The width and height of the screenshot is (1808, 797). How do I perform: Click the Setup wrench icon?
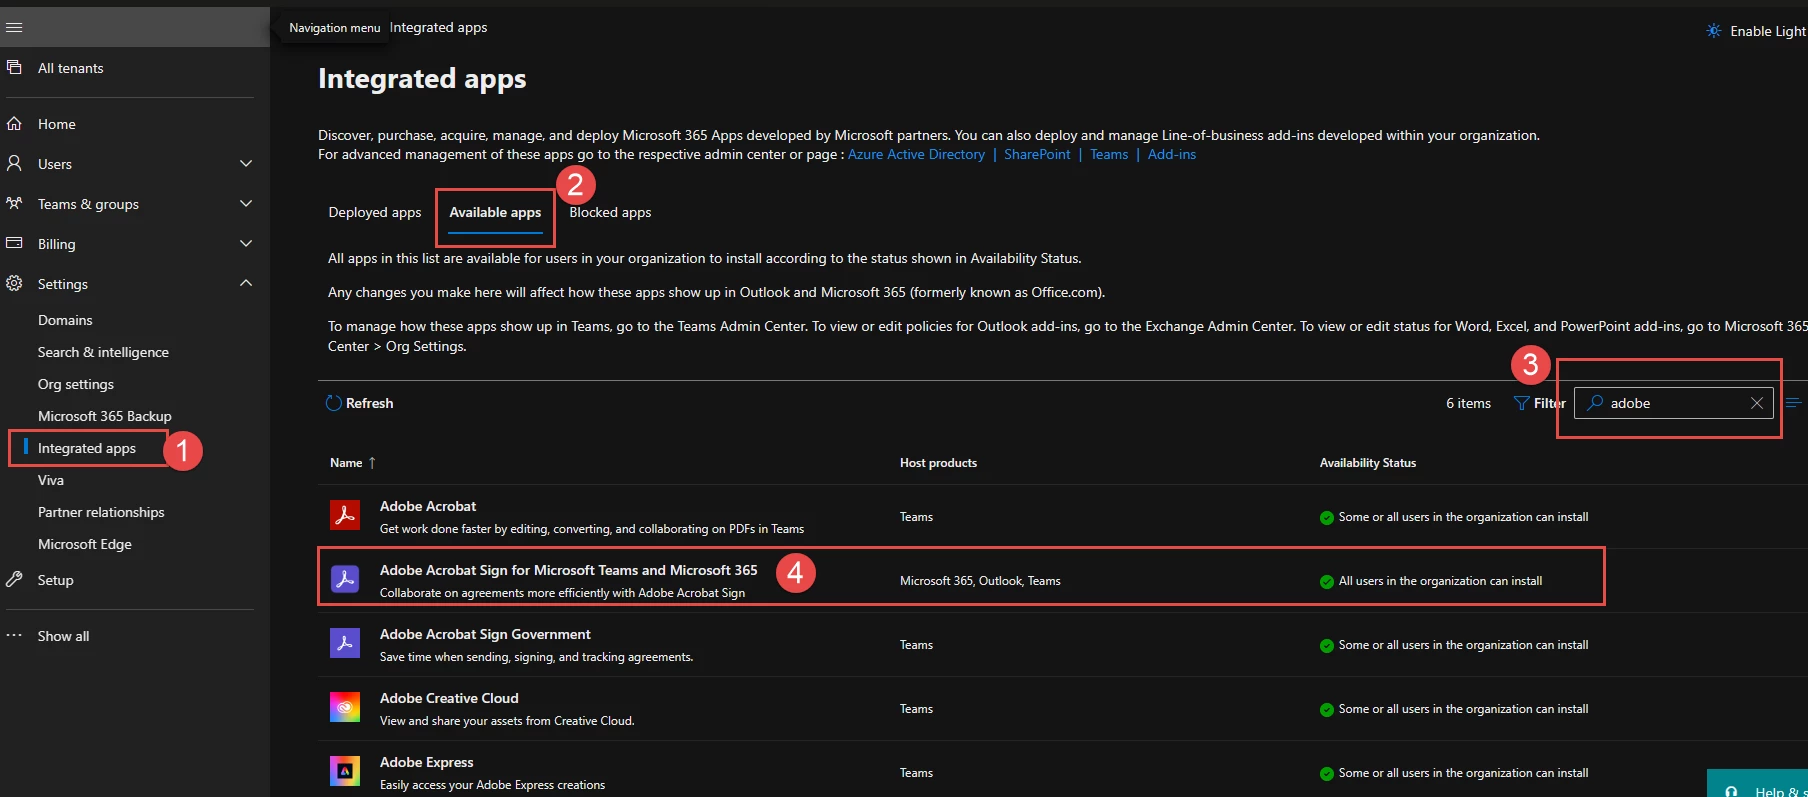point(14,579)
